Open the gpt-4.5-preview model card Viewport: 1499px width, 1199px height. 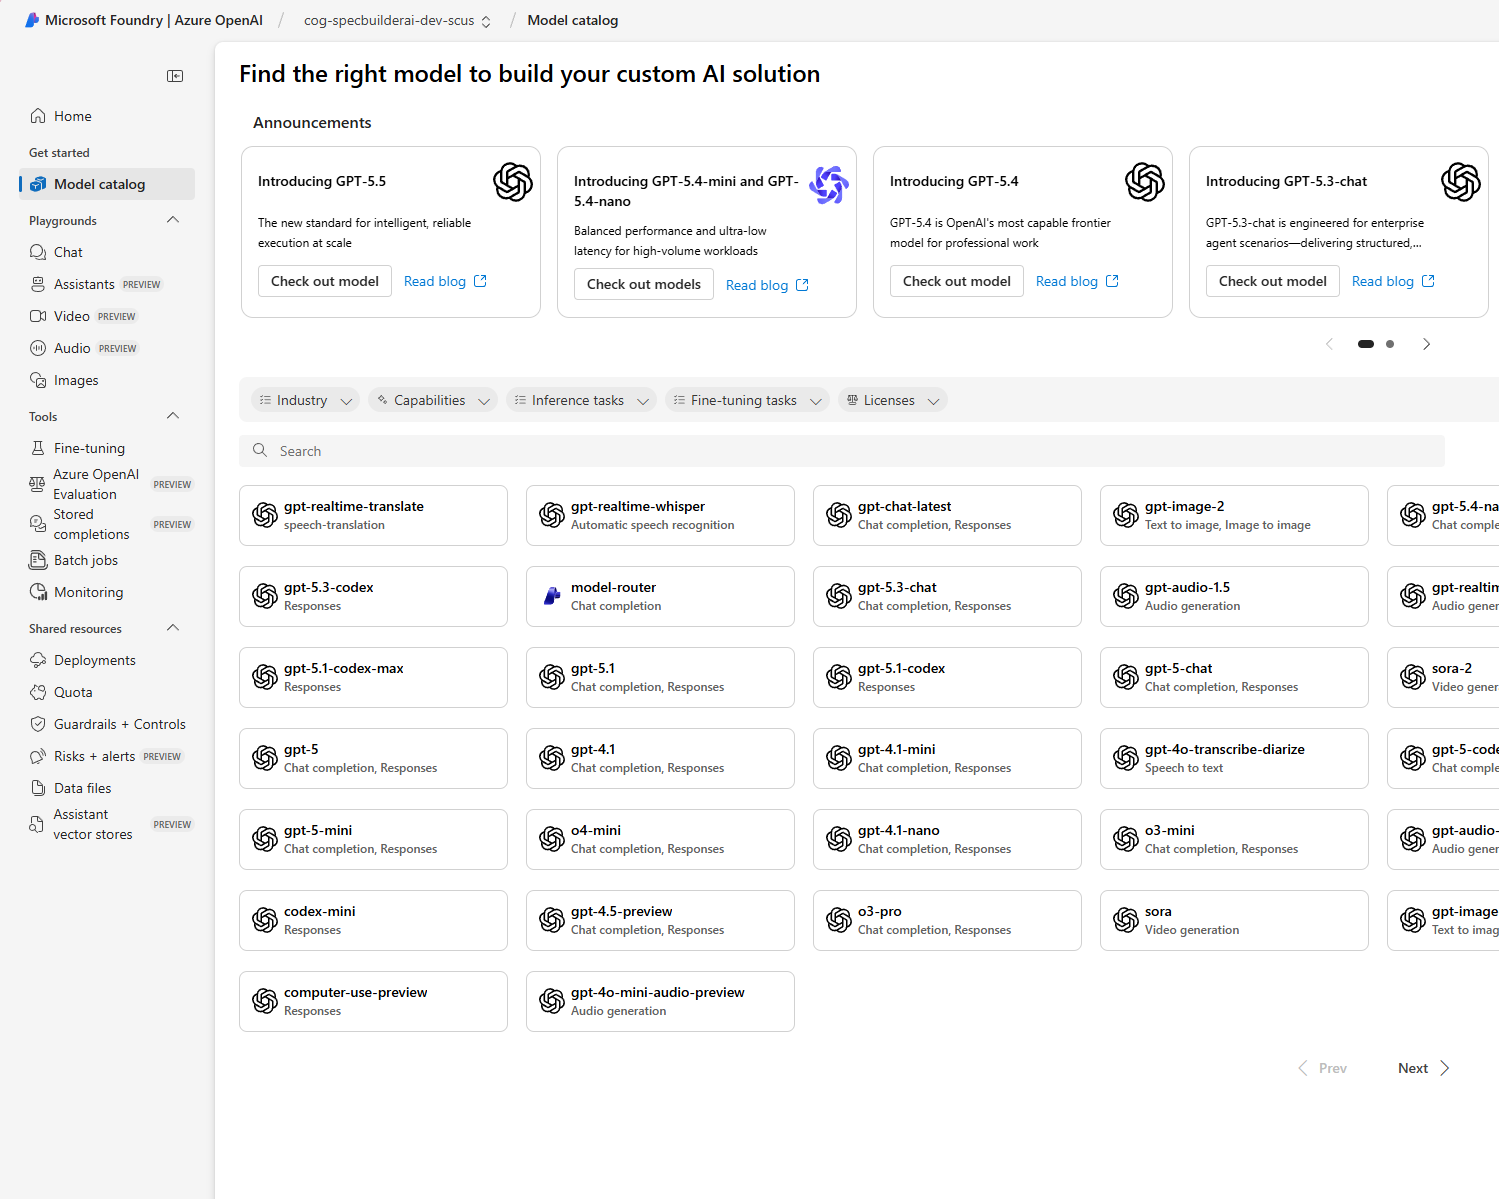(660, 920)
